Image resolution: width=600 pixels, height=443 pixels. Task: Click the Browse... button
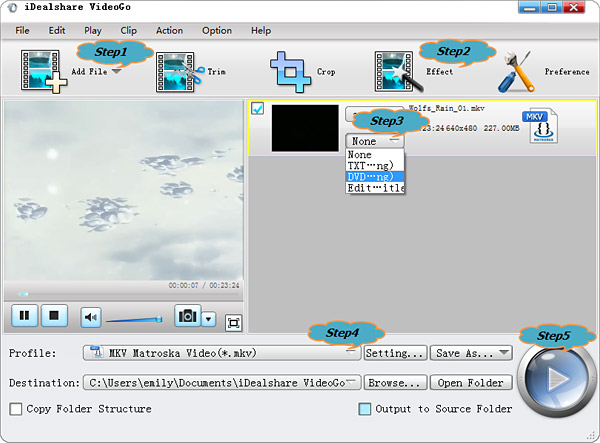click(395, 383)
